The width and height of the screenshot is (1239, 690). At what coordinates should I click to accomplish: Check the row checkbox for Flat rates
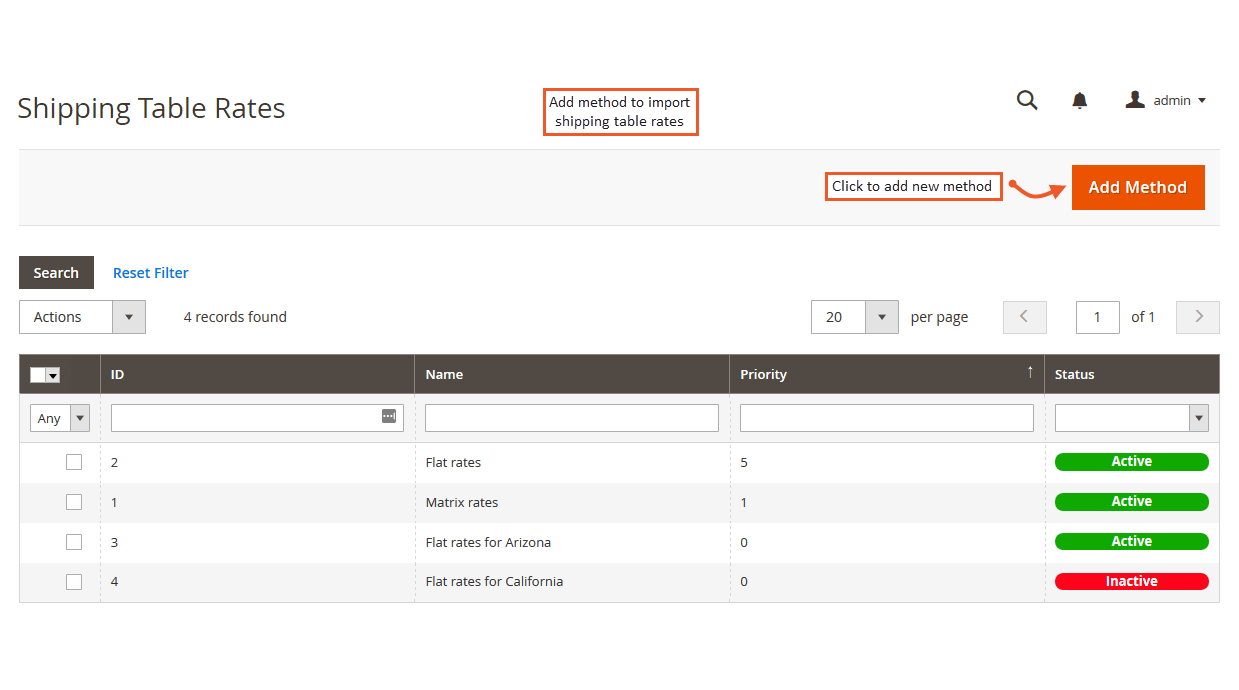[x=73, y=462]
